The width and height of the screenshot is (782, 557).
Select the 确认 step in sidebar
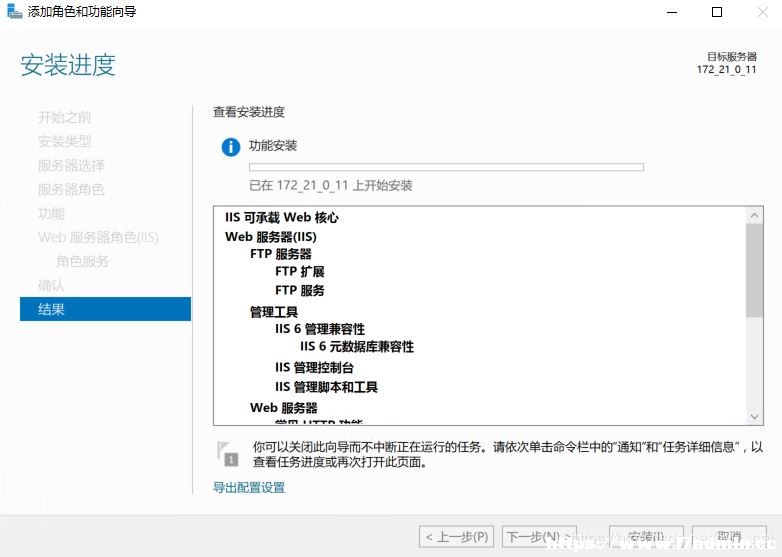click(x=51, y=285)
